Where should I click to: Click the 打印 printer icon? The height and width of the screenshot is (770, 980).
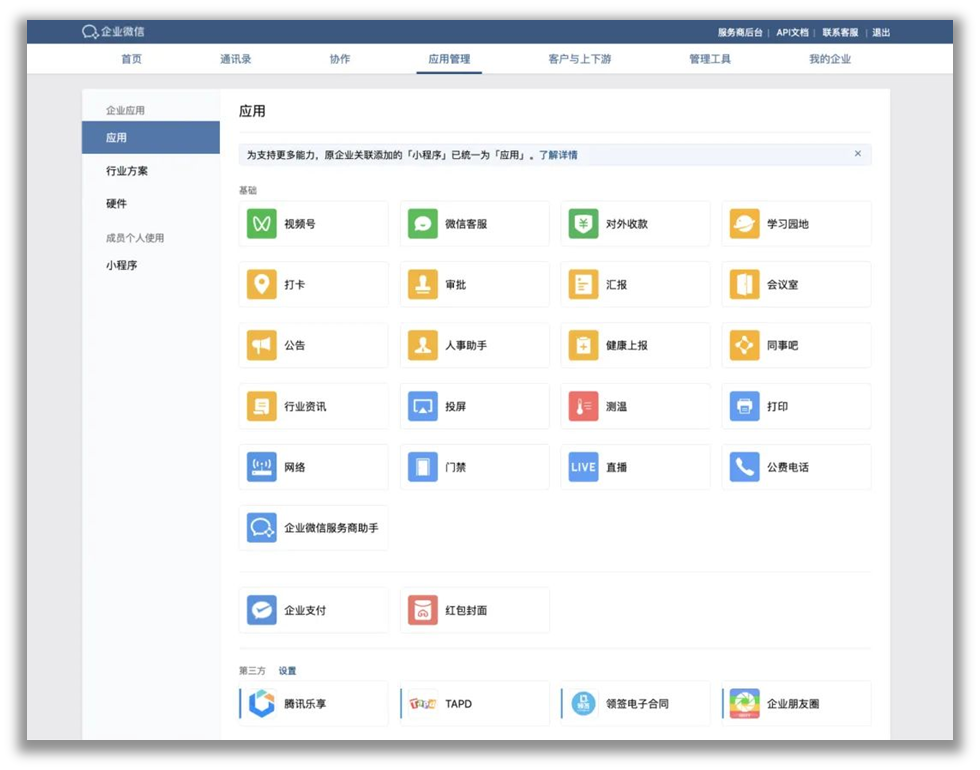coord(744,407)
